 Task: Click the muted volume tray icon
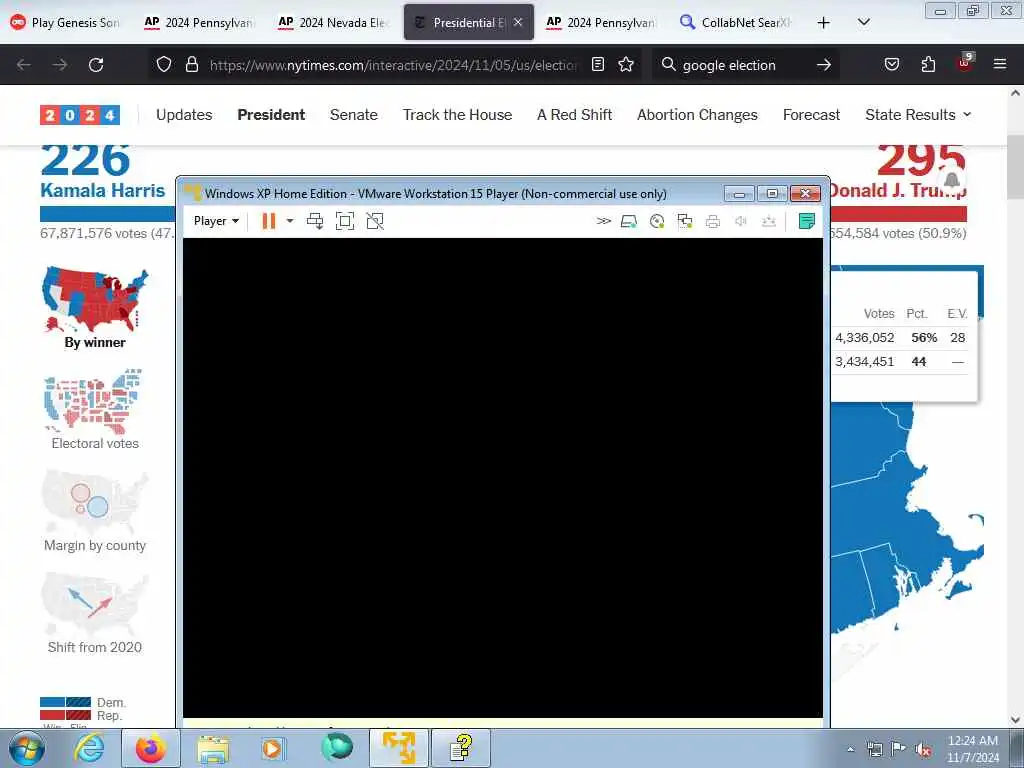click(x=923, y=750)
